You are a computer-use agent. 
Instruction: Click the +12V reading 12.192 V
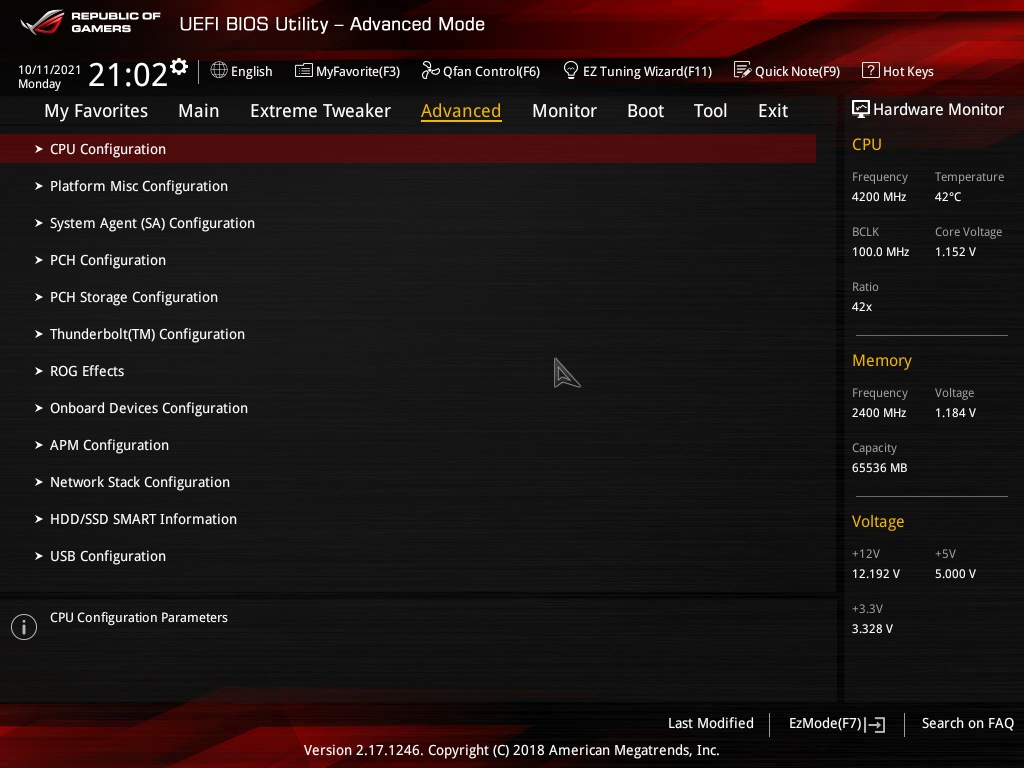tap(876, 574)
